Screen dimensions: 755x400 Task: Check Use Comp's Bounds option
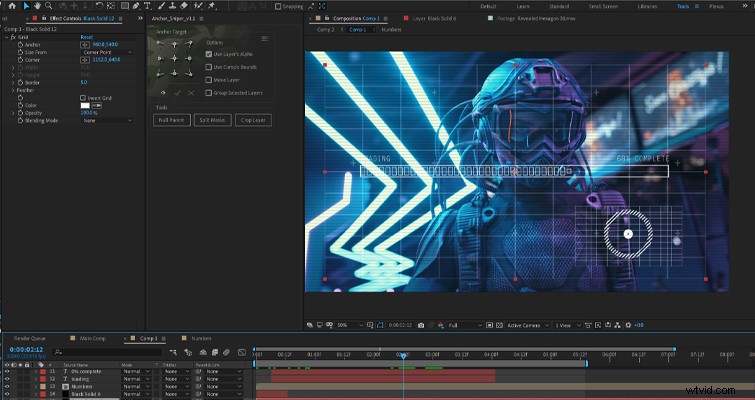[x=208, y=67]
